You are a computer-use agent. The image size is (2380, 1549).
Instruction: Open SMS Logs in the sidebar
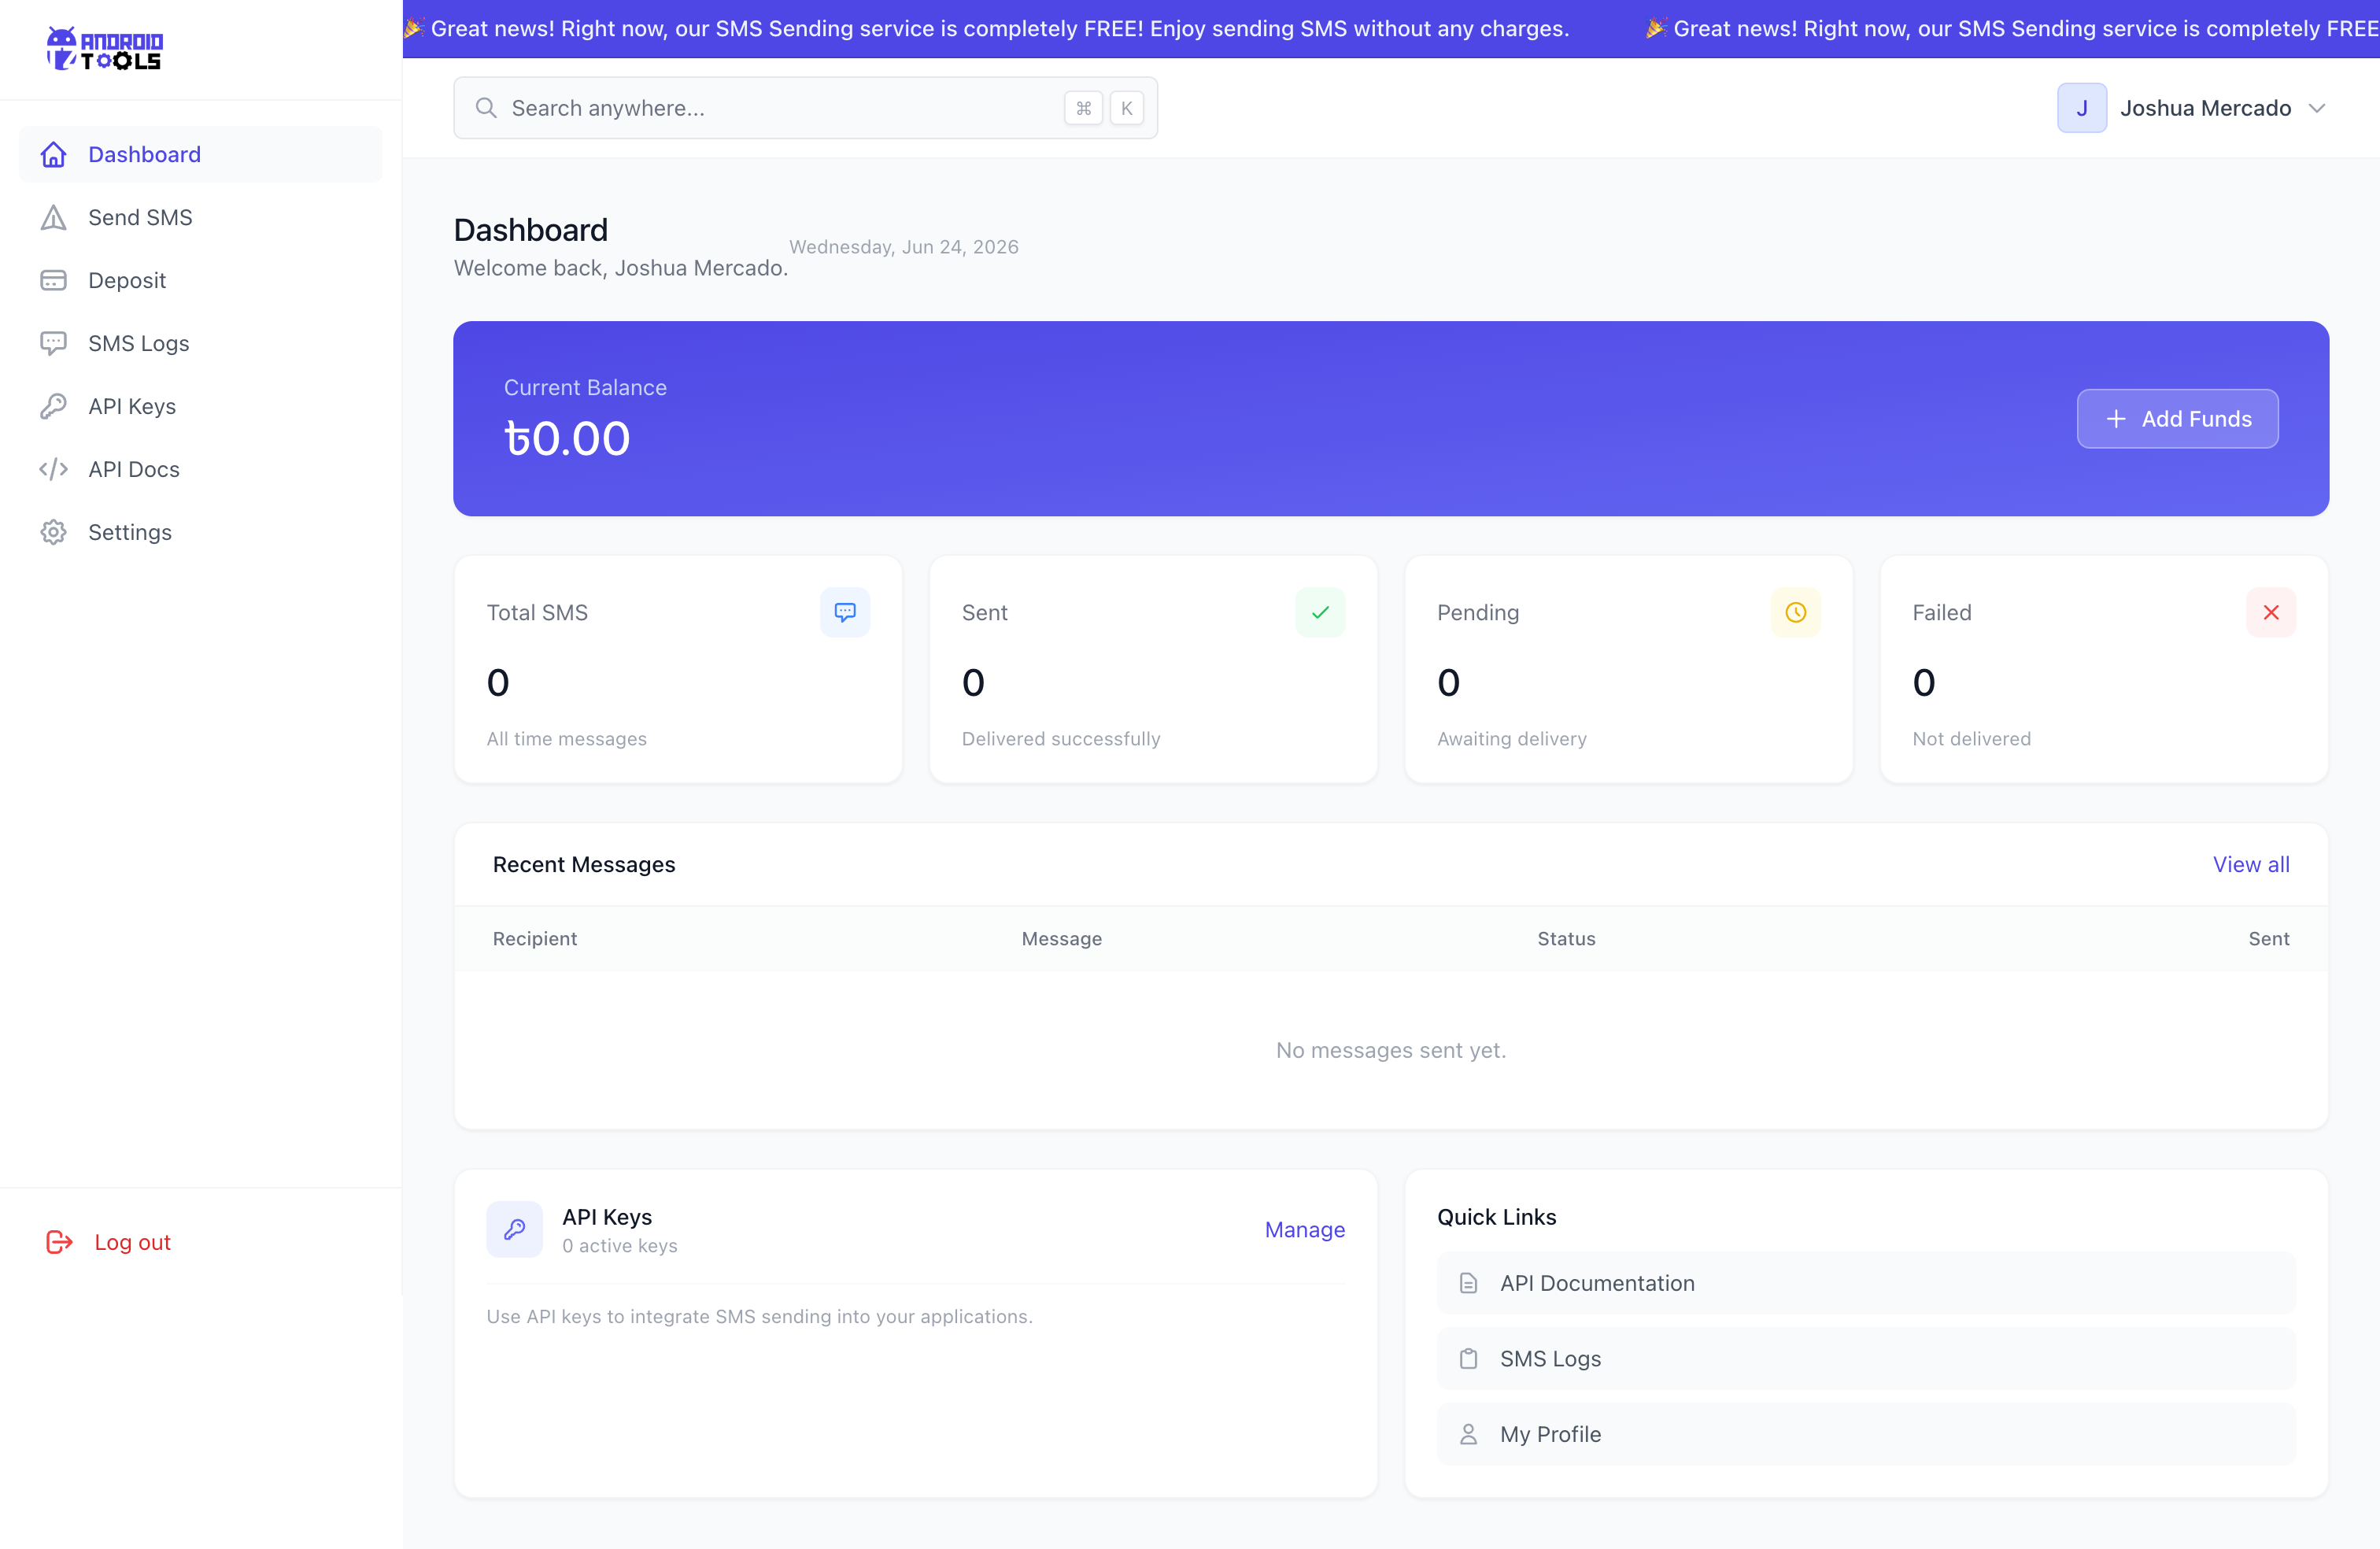[x=201, y=343]
